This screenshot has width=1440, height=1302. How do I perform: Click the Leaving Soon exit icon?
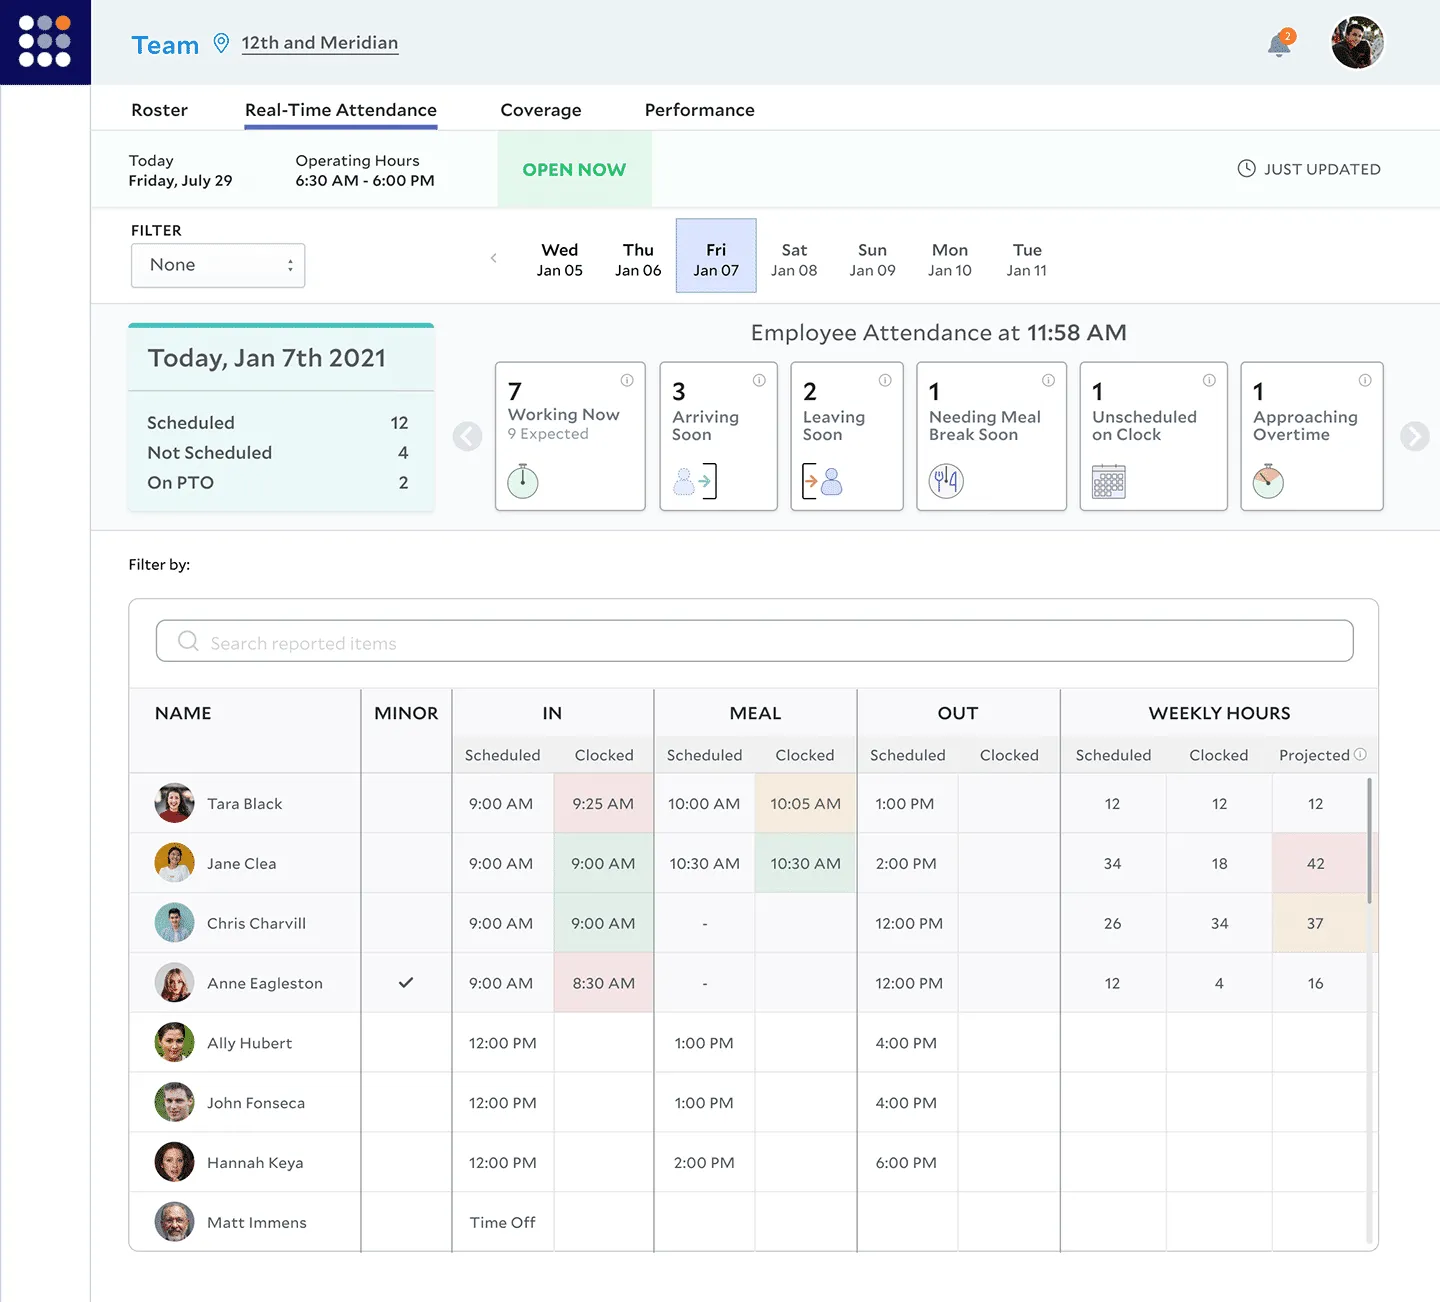[x=823, y=481]
